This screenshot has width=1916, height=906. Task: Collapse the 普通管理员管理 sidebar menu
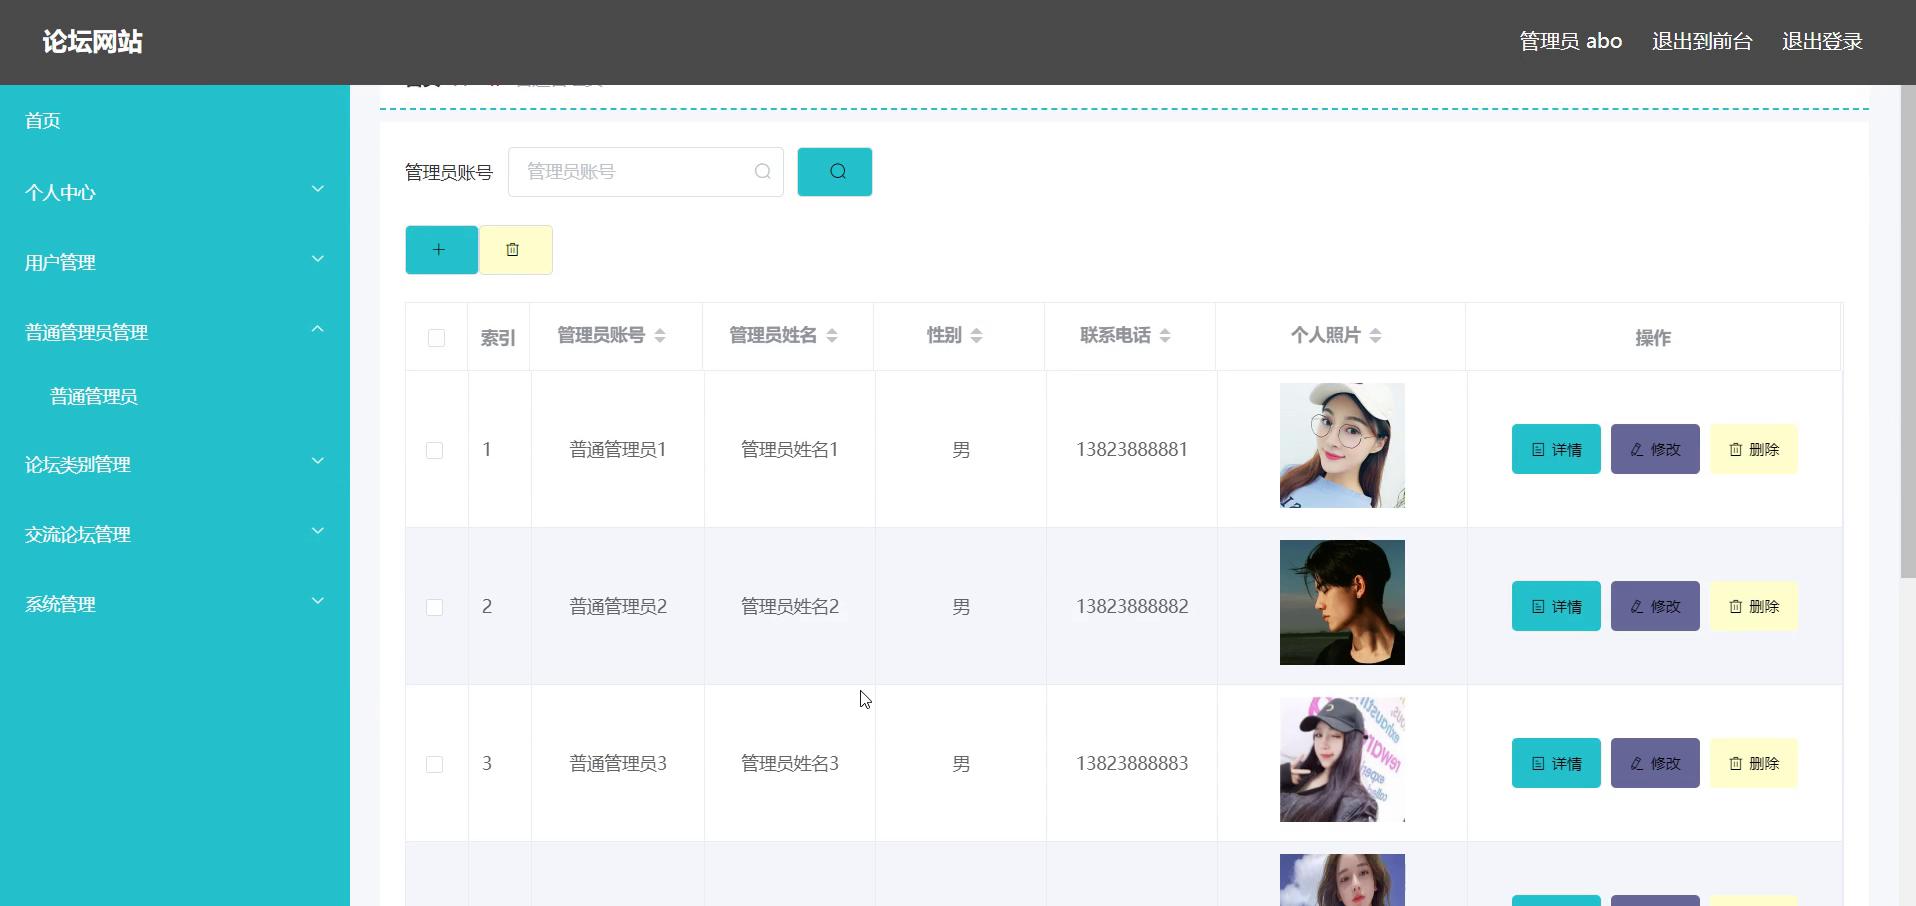coord(174,332)
